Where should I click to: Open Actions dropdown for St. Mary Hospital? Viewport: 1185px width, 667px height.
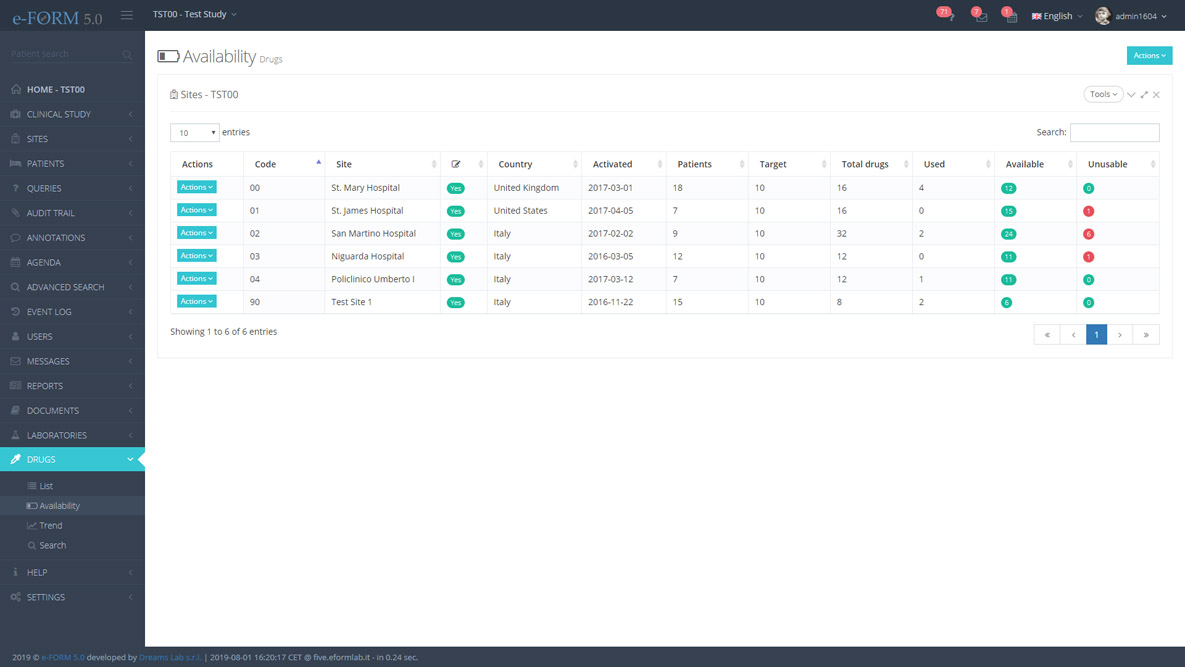pos(196,187)
